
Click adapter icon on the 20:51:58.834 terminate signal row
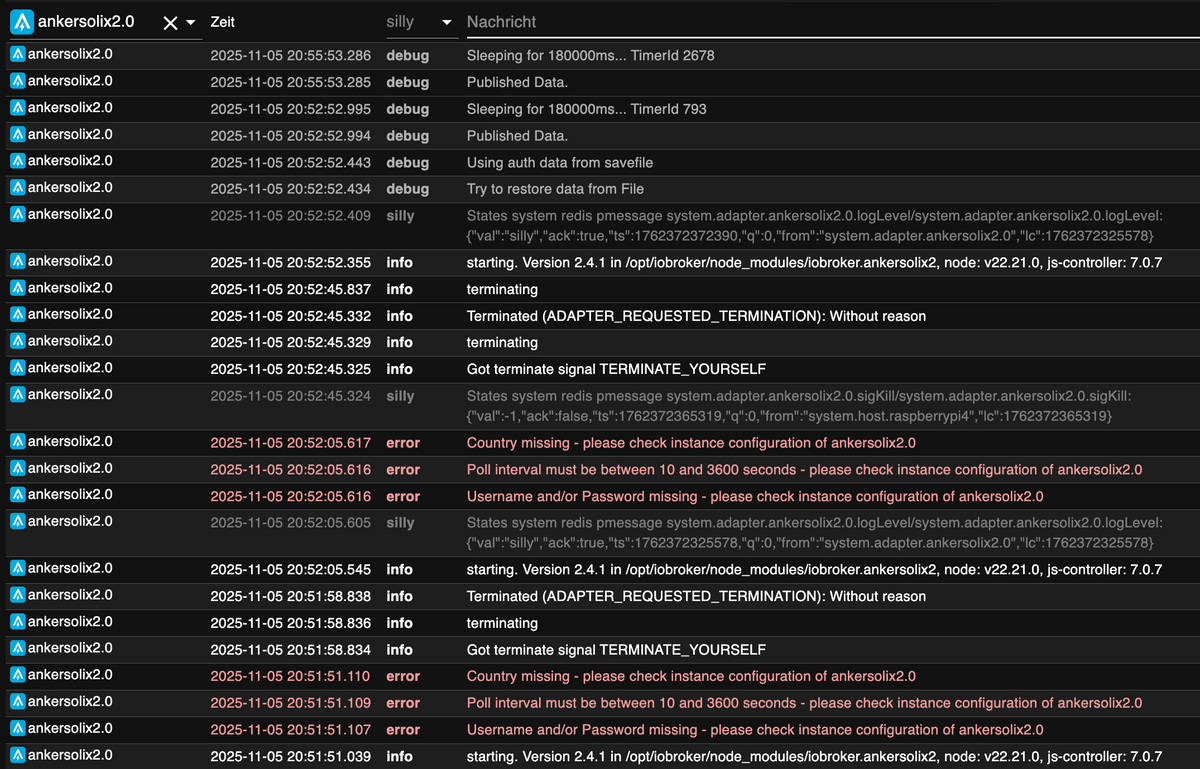tap(18, 648)
